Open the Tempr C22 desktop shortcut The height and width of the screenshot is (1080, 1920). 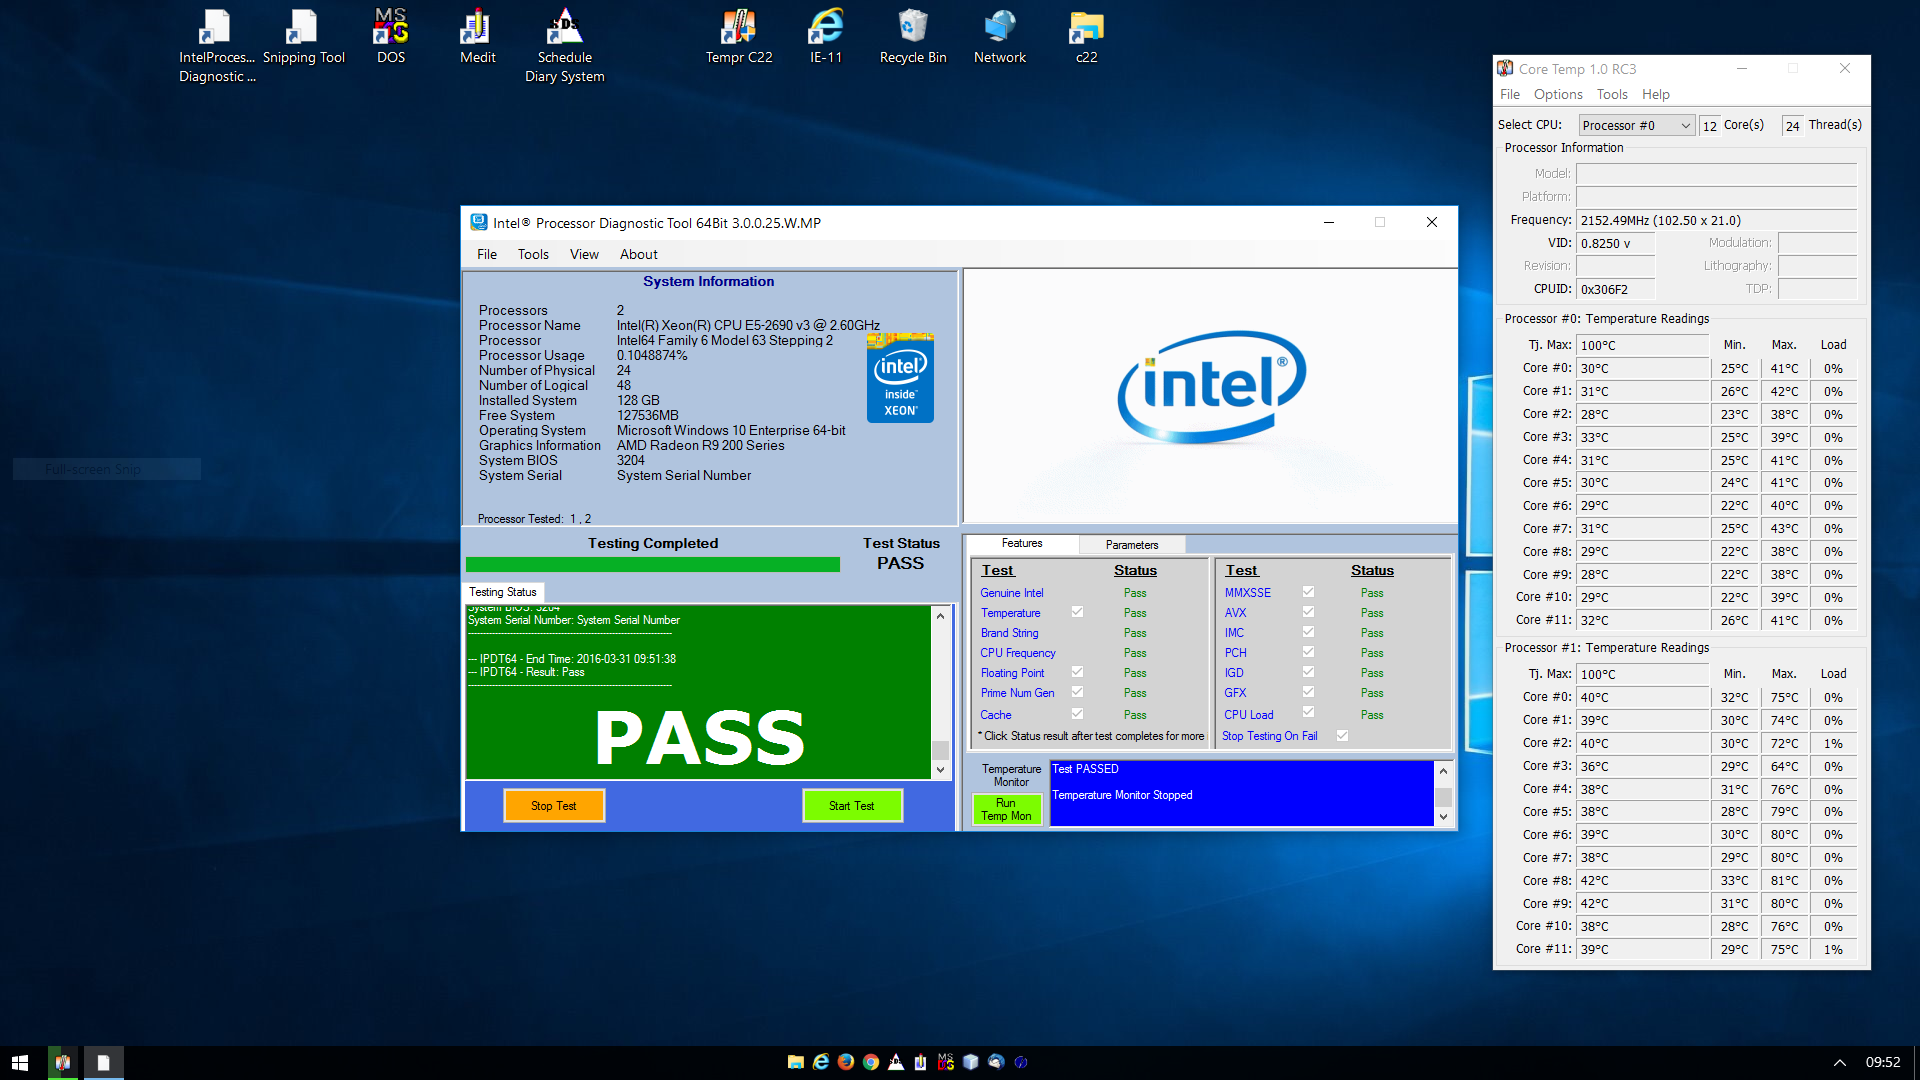pyautogui.click(x=738, y=37)
